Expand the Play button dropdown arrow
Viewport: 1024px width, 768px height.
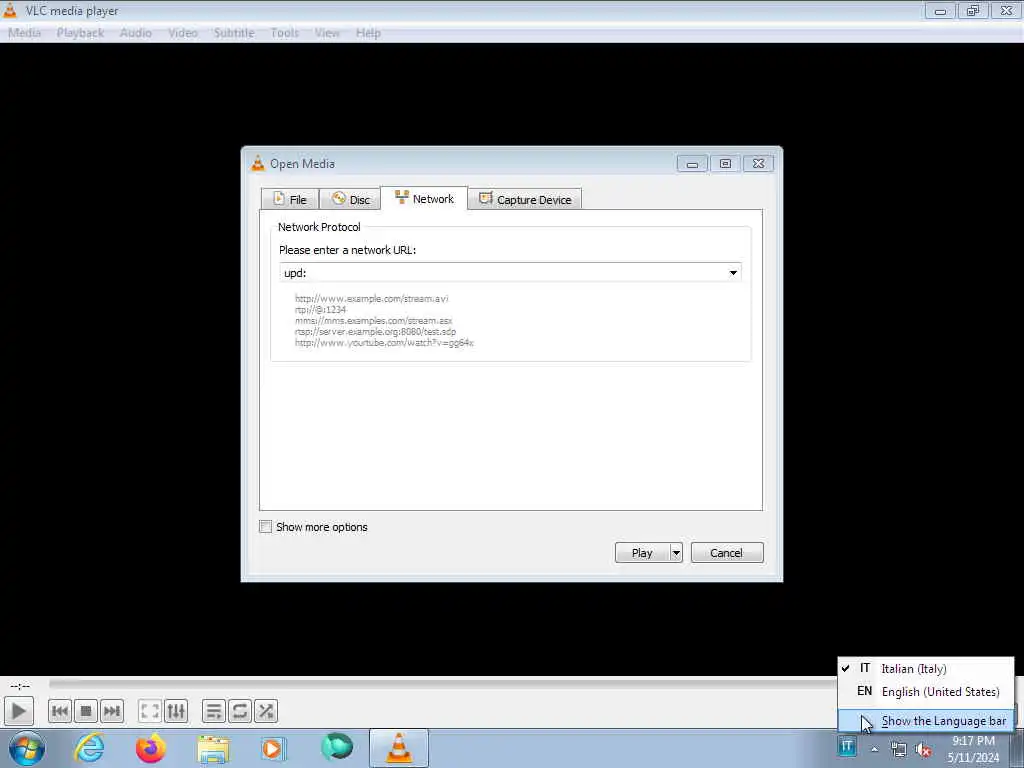[x=676, y=552]
